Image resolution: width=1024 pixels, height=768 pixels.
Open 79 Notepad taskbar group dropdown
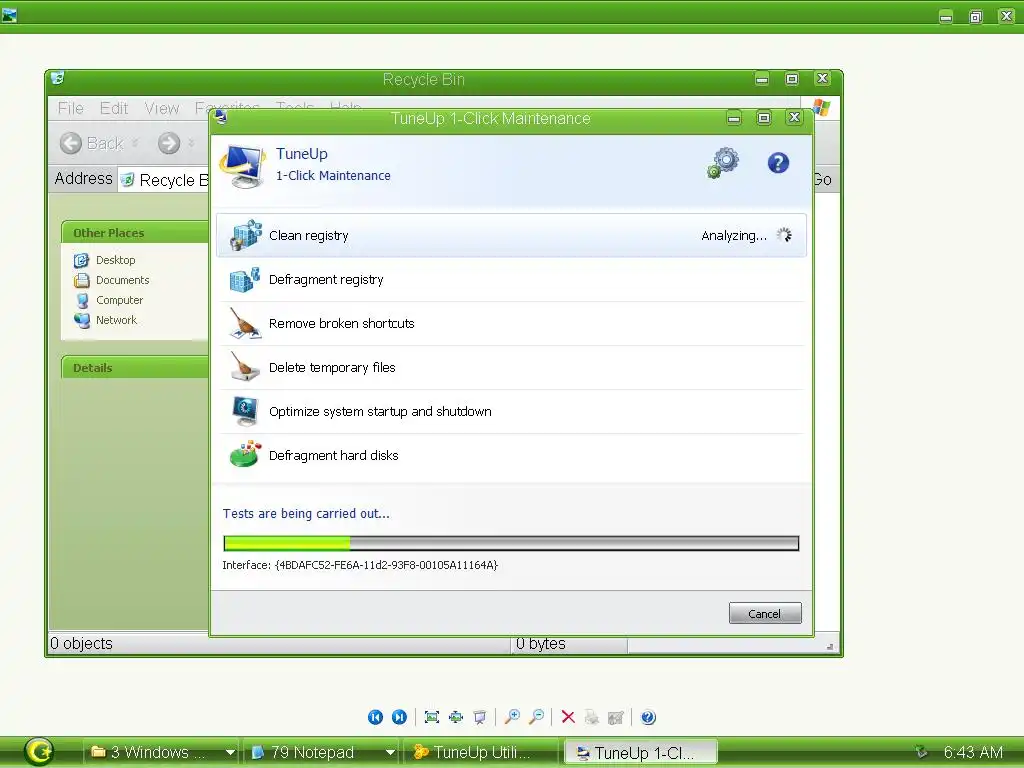390,752
